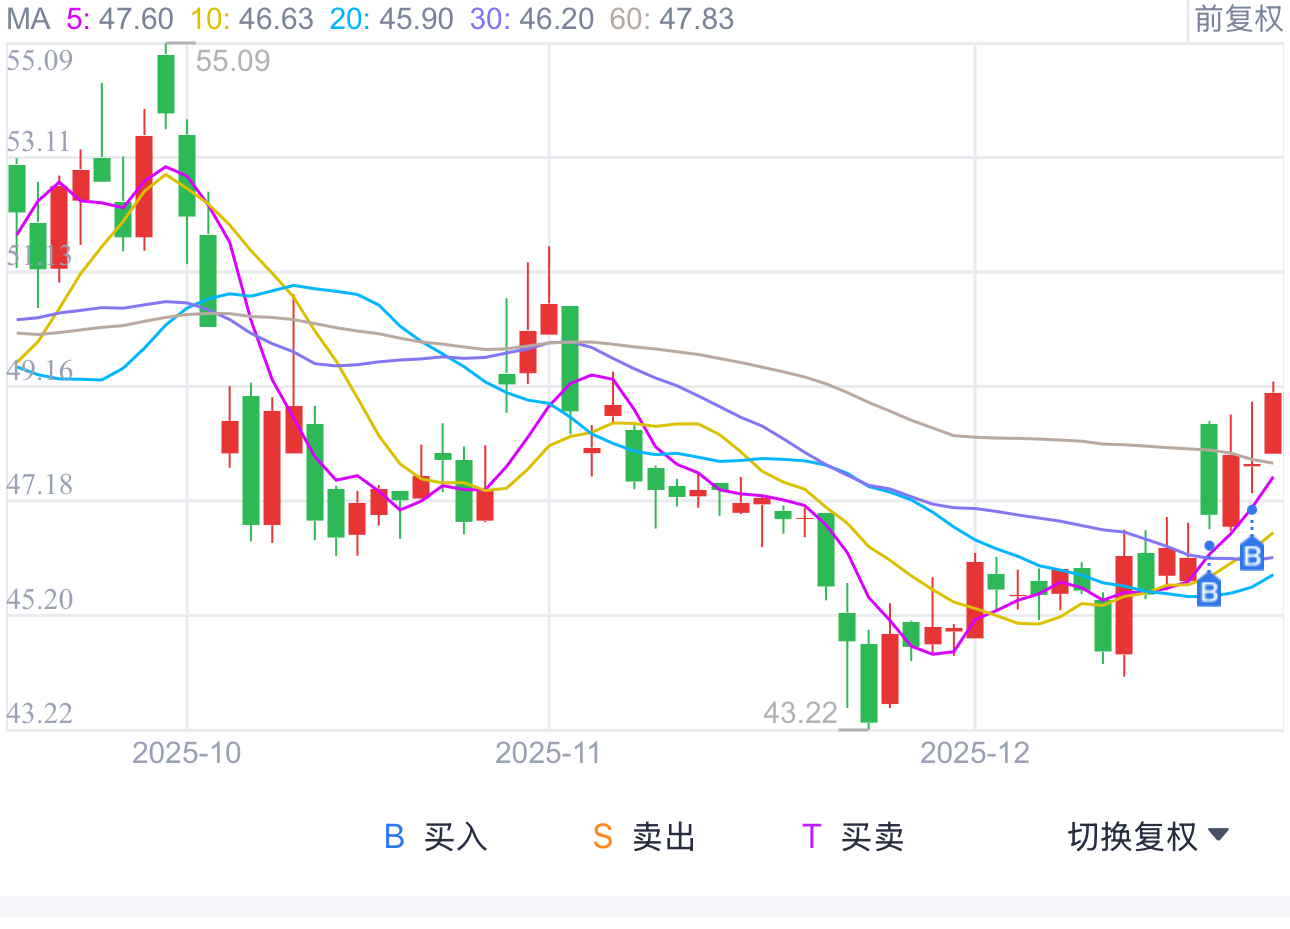This screenshot has width=1290, height=929.
Task: Click the earlier blue B buy marker on the chart
Action: (1209, 592)
